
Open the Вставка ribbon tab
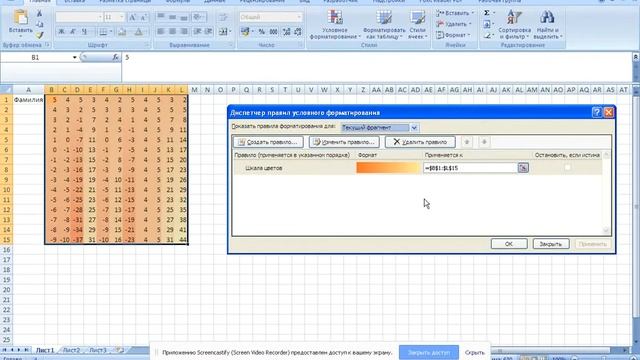[75, 2]
